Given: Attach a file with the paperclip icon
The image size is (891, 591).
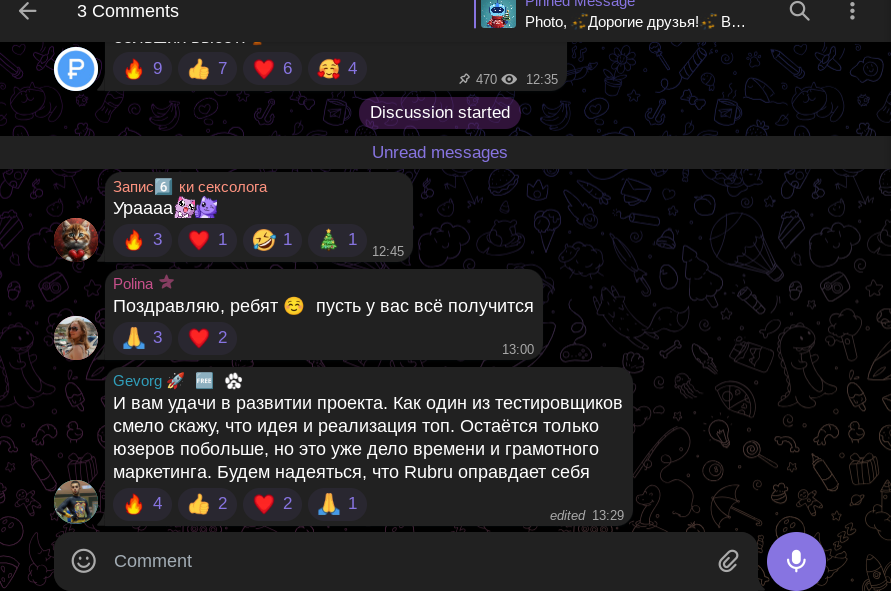Looking at the screenshot, I should coord(728,561).
